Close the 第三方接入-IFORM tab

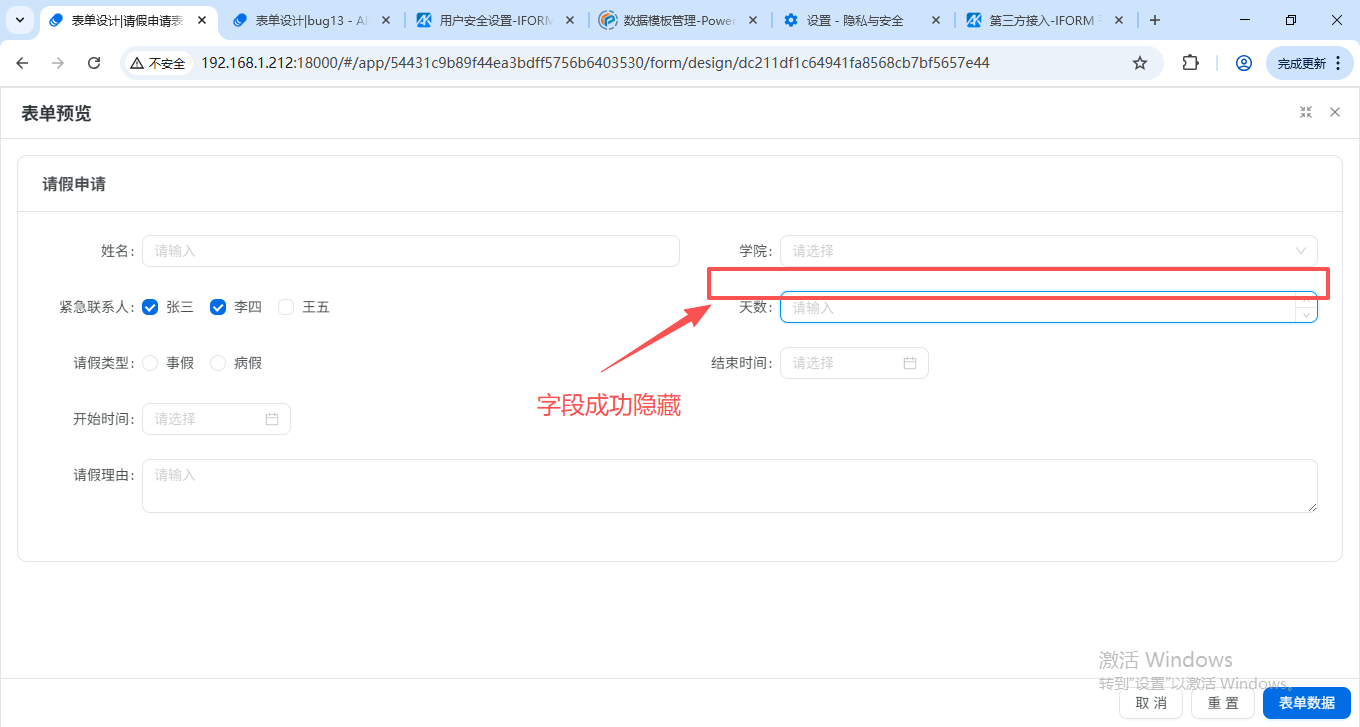[1119, 20]
